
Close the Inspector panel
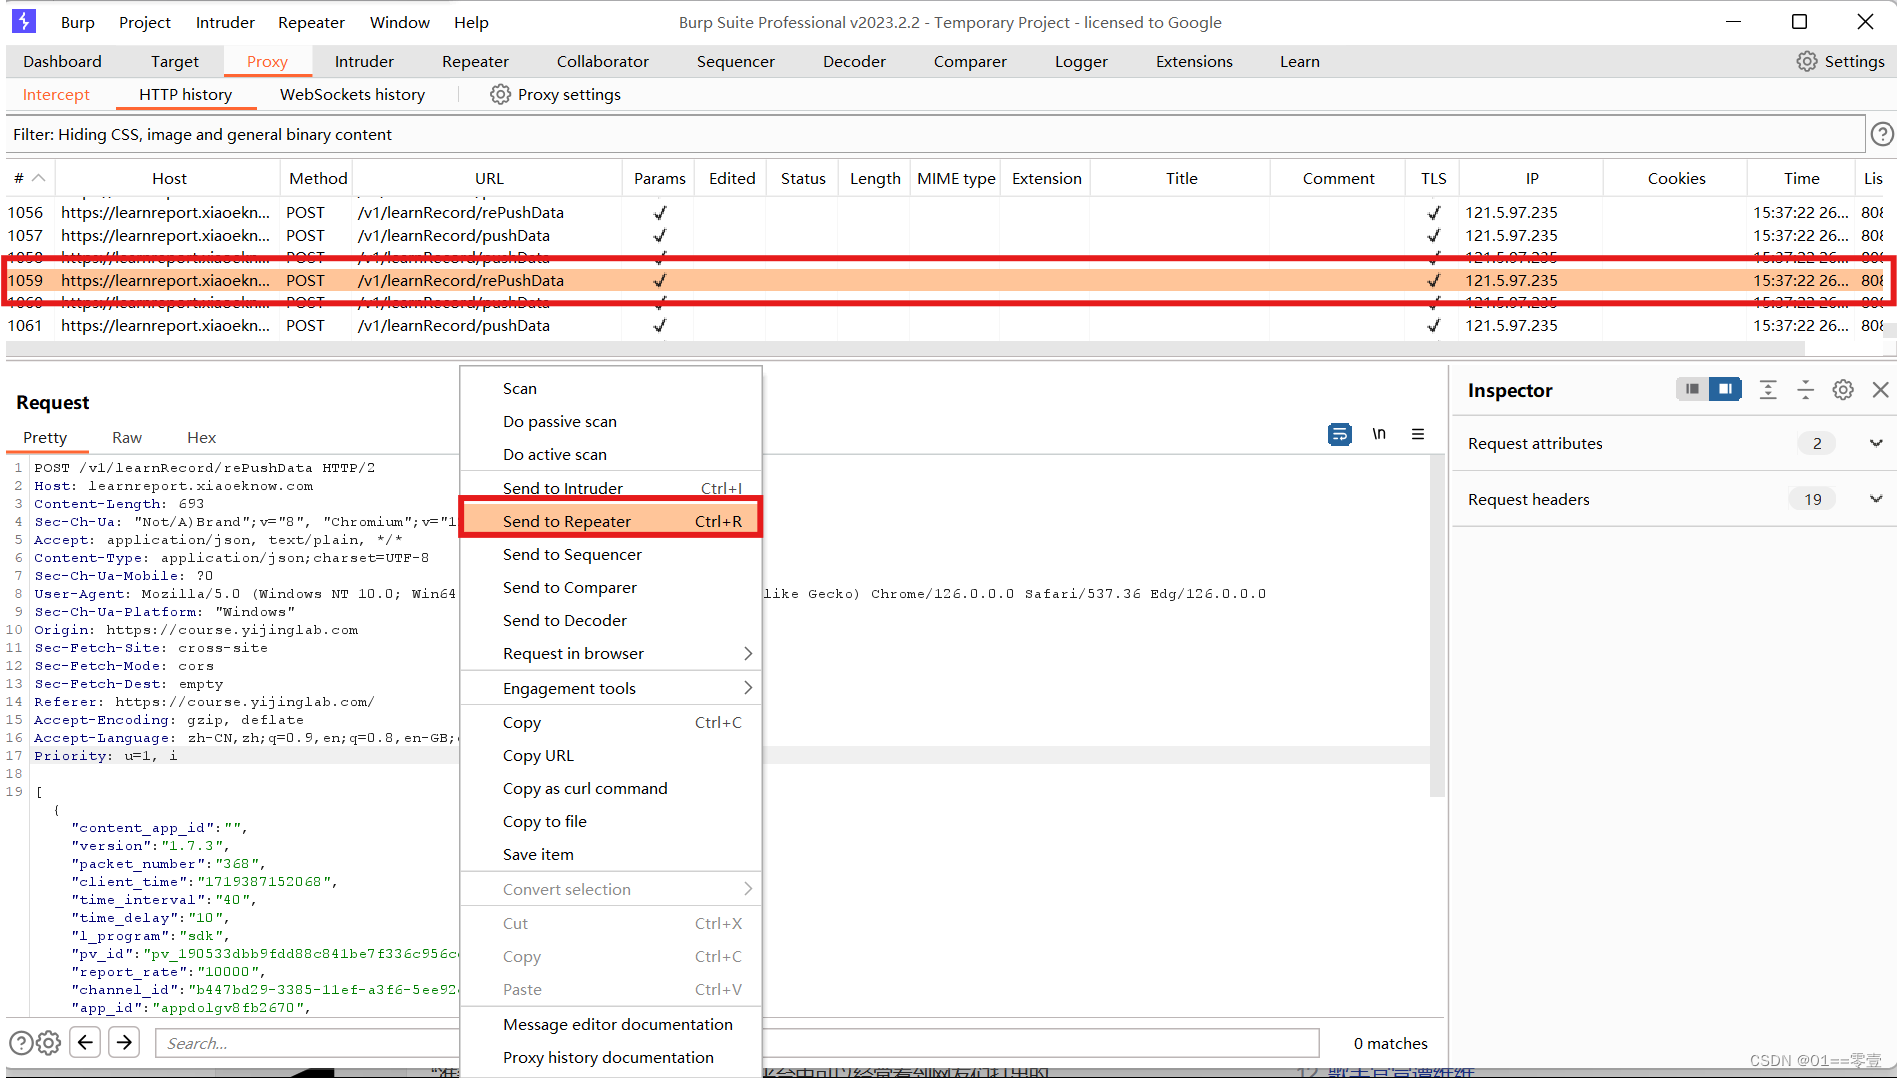tap(1880, 390)
